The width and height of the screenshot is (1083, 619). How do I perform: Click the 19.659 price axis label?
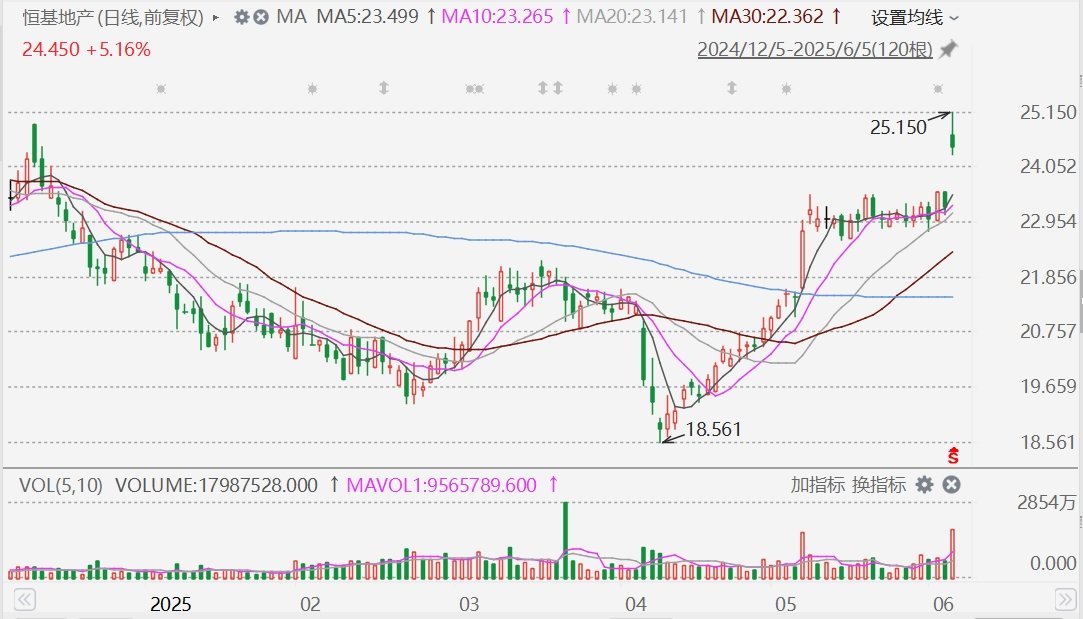(1048, 385)
